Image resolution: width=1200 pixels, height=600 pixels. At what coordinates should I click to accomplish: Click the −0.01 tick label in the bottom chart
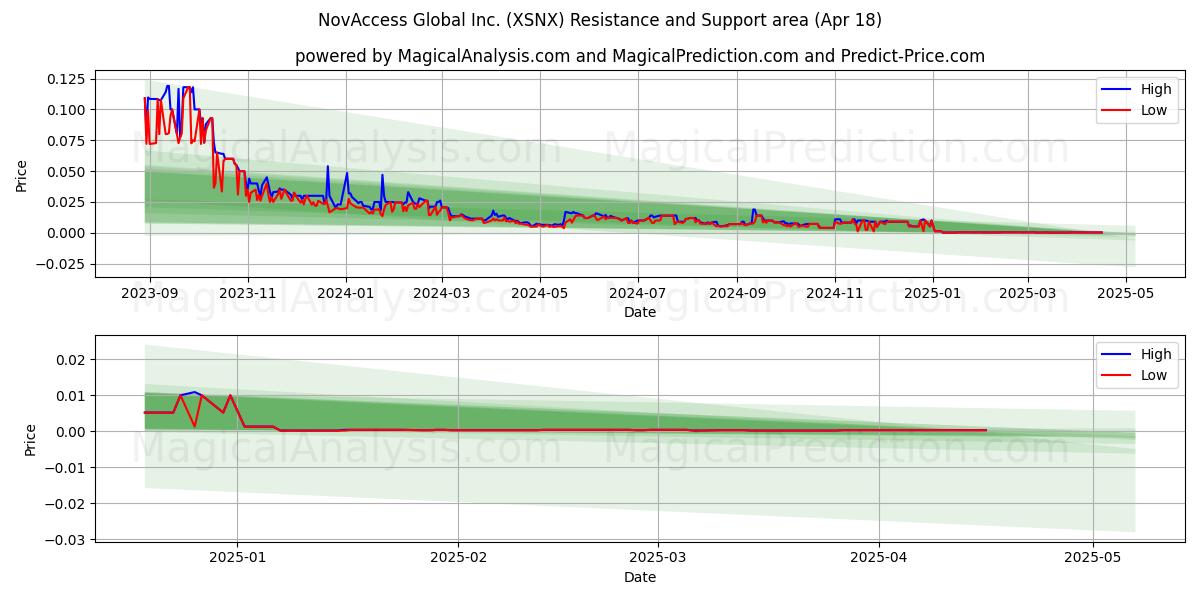tap(66, 468)
